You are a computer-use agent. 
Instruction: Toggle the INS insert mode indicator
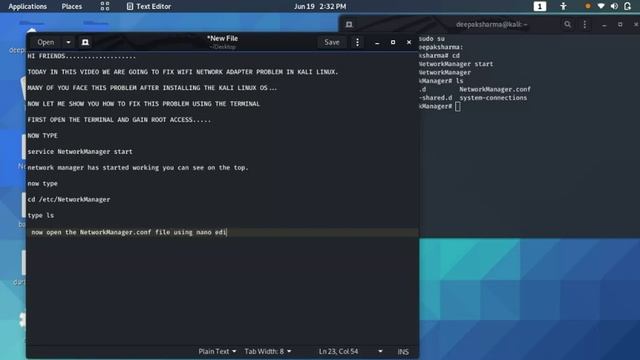point(403,351)
